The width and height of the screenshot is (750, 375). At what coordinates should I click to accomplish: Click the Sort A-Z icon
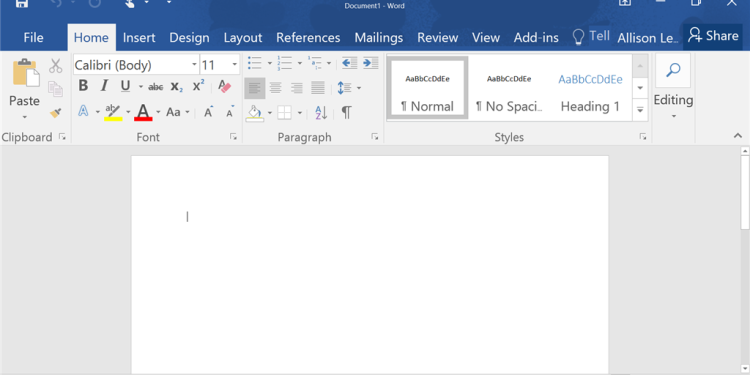coord(321,113)
